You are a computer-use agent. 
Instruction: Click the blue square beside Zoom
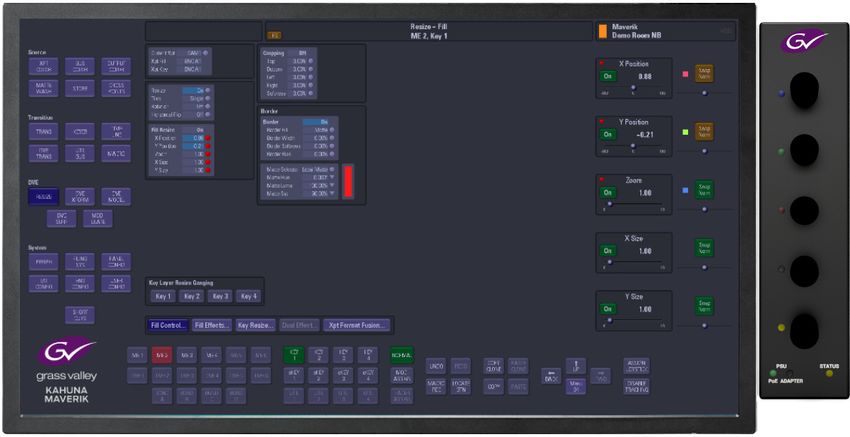pyautogui.click(x=685, y=190)
